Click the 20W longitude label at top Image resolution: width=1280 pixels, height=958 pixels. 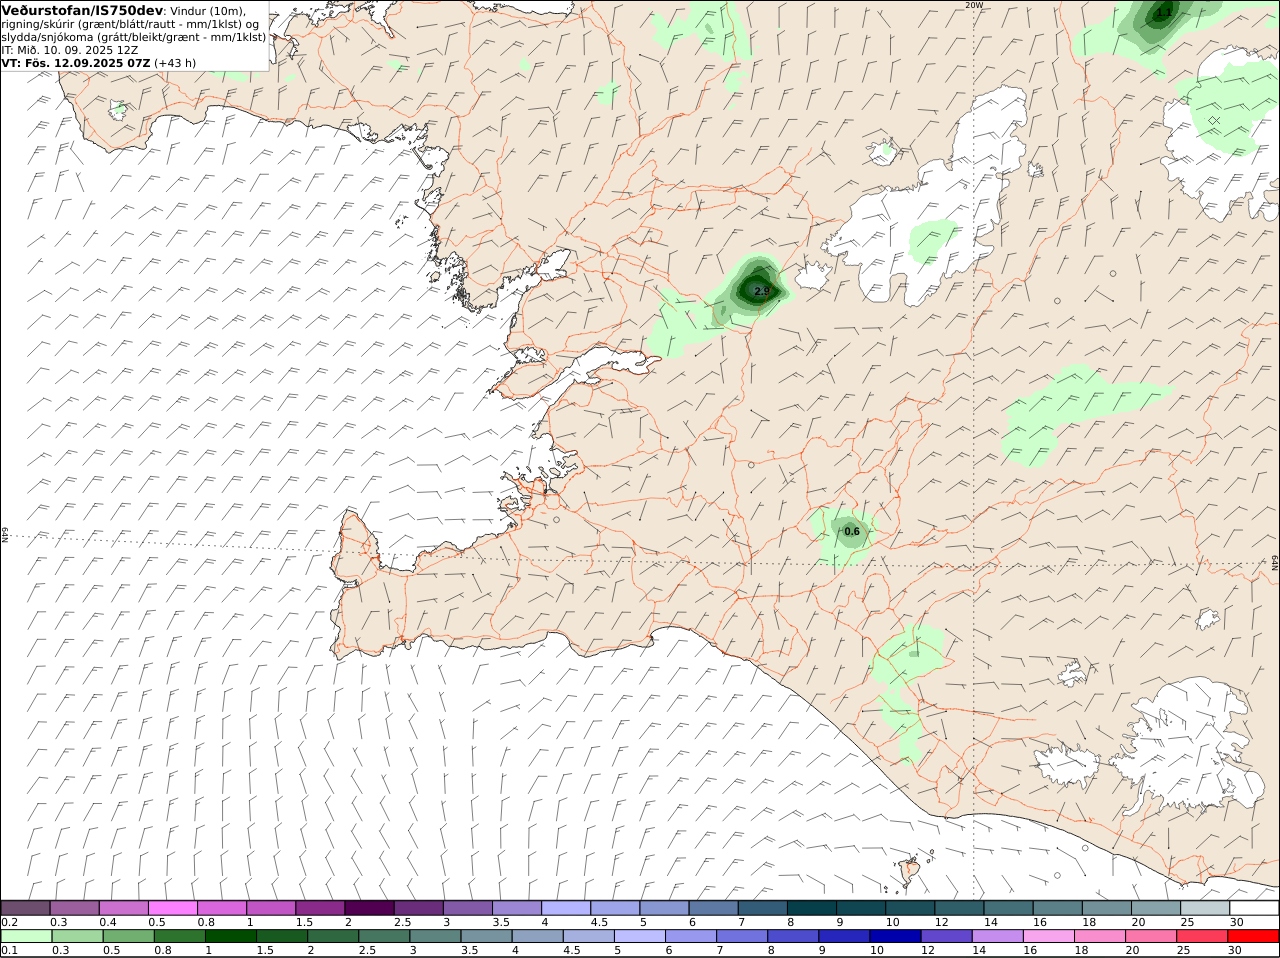974,5
